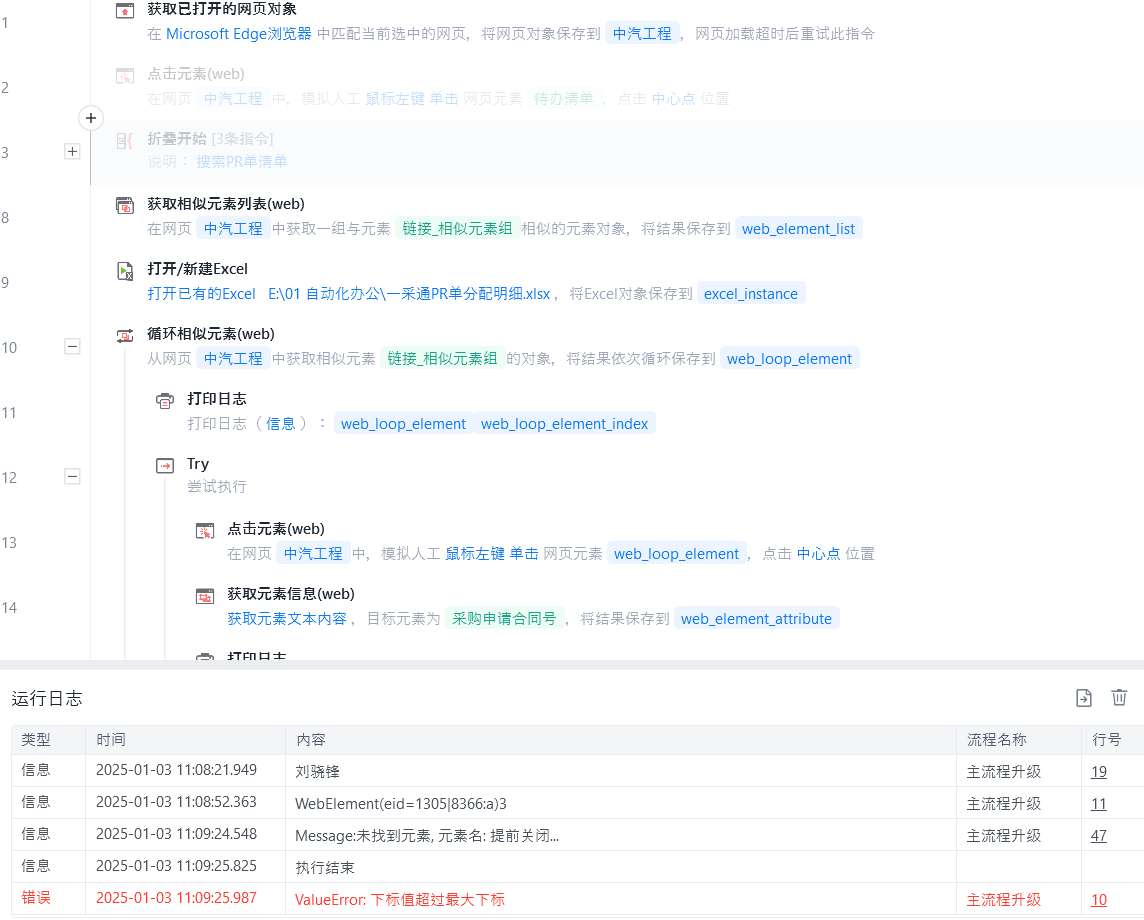This screenshot has width=1144, height=920.
Task: Clear logs with the trash bin icon
Action: (x=1119, y=698)
